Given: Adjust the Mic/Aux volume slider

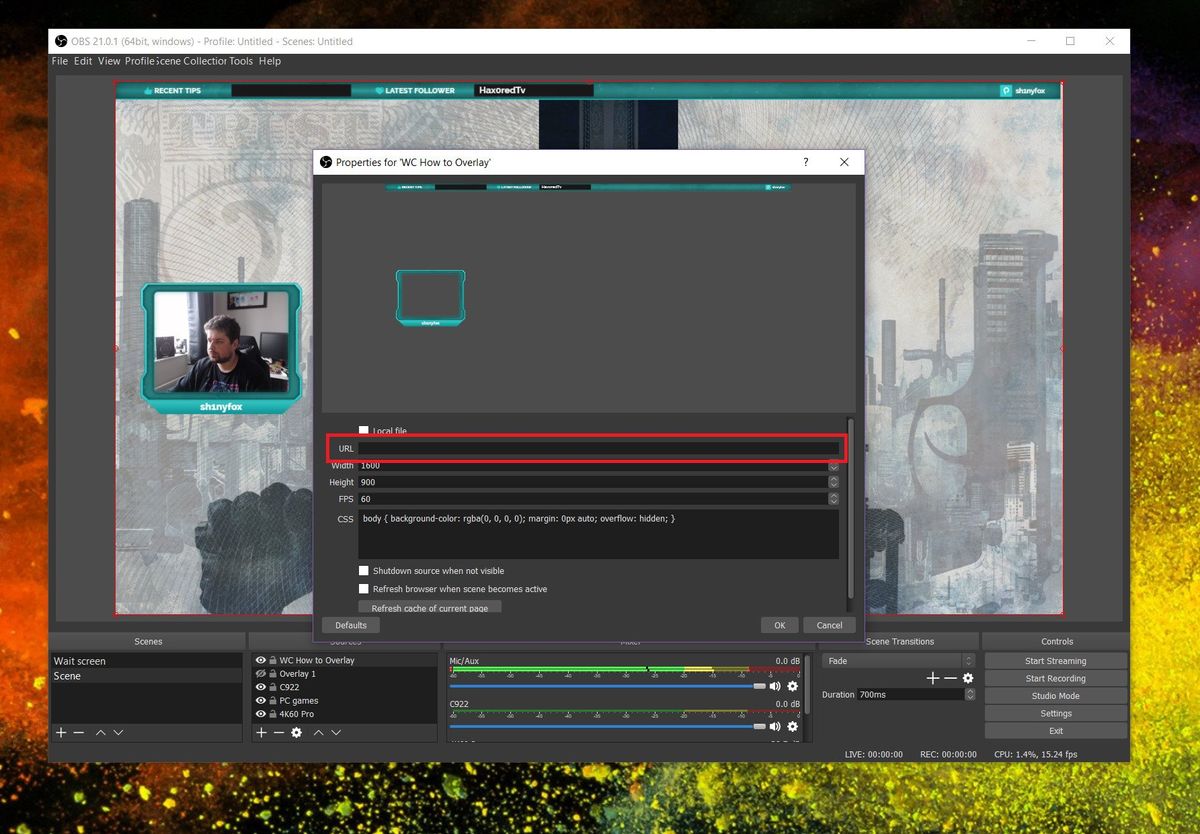Looking at the screenshot, I should click(758, 686).
